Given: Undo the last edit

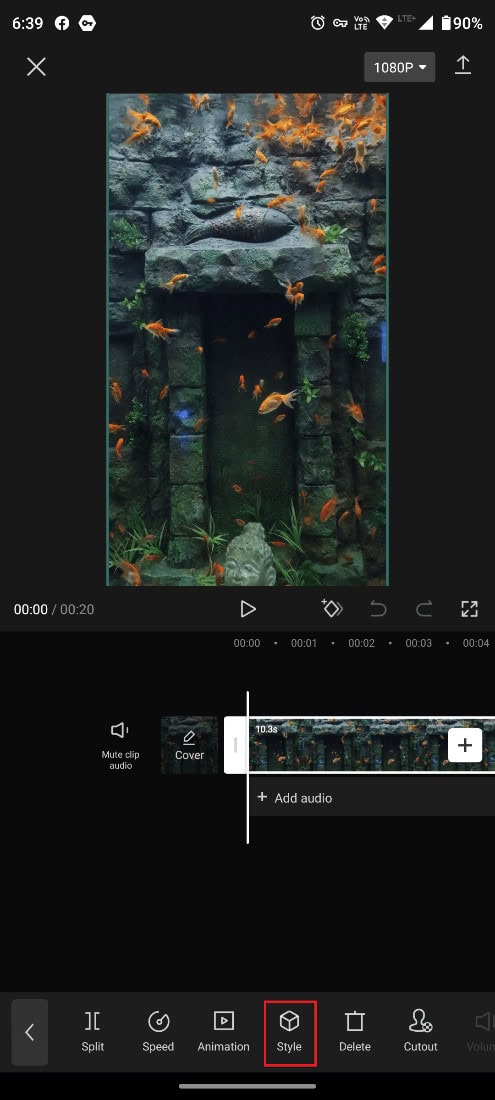Looking at the screenshot, I should (378, 609).
